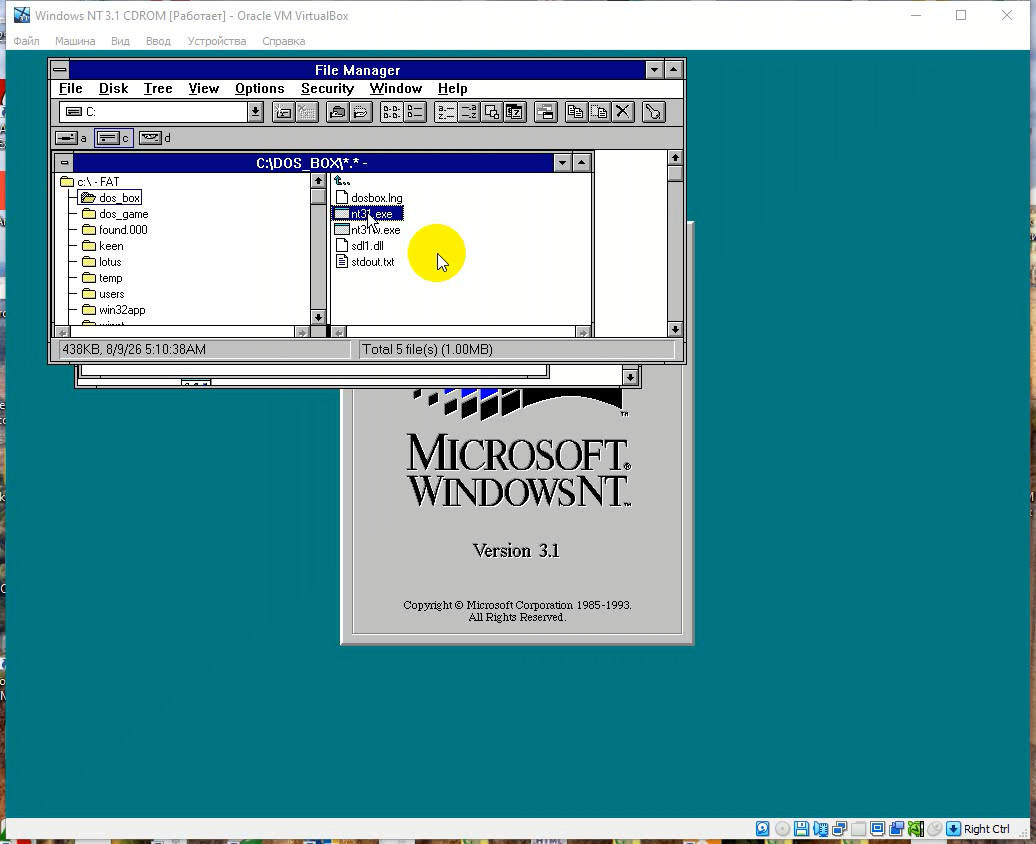The image size is (1036, 844).
Task: Show all file details view icon
Action: (x=415, y=112)
